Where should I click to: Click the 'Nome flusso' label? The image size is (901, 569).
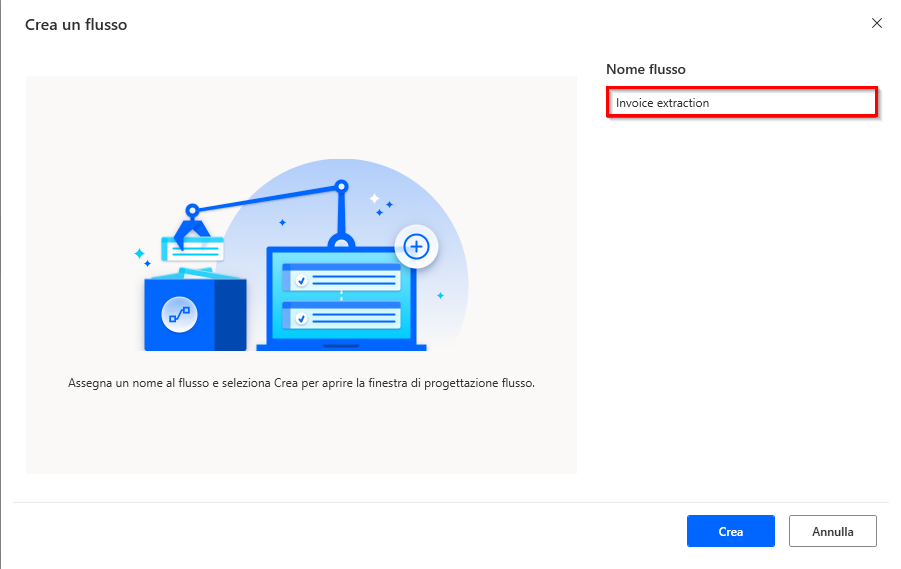pos(645,70)
